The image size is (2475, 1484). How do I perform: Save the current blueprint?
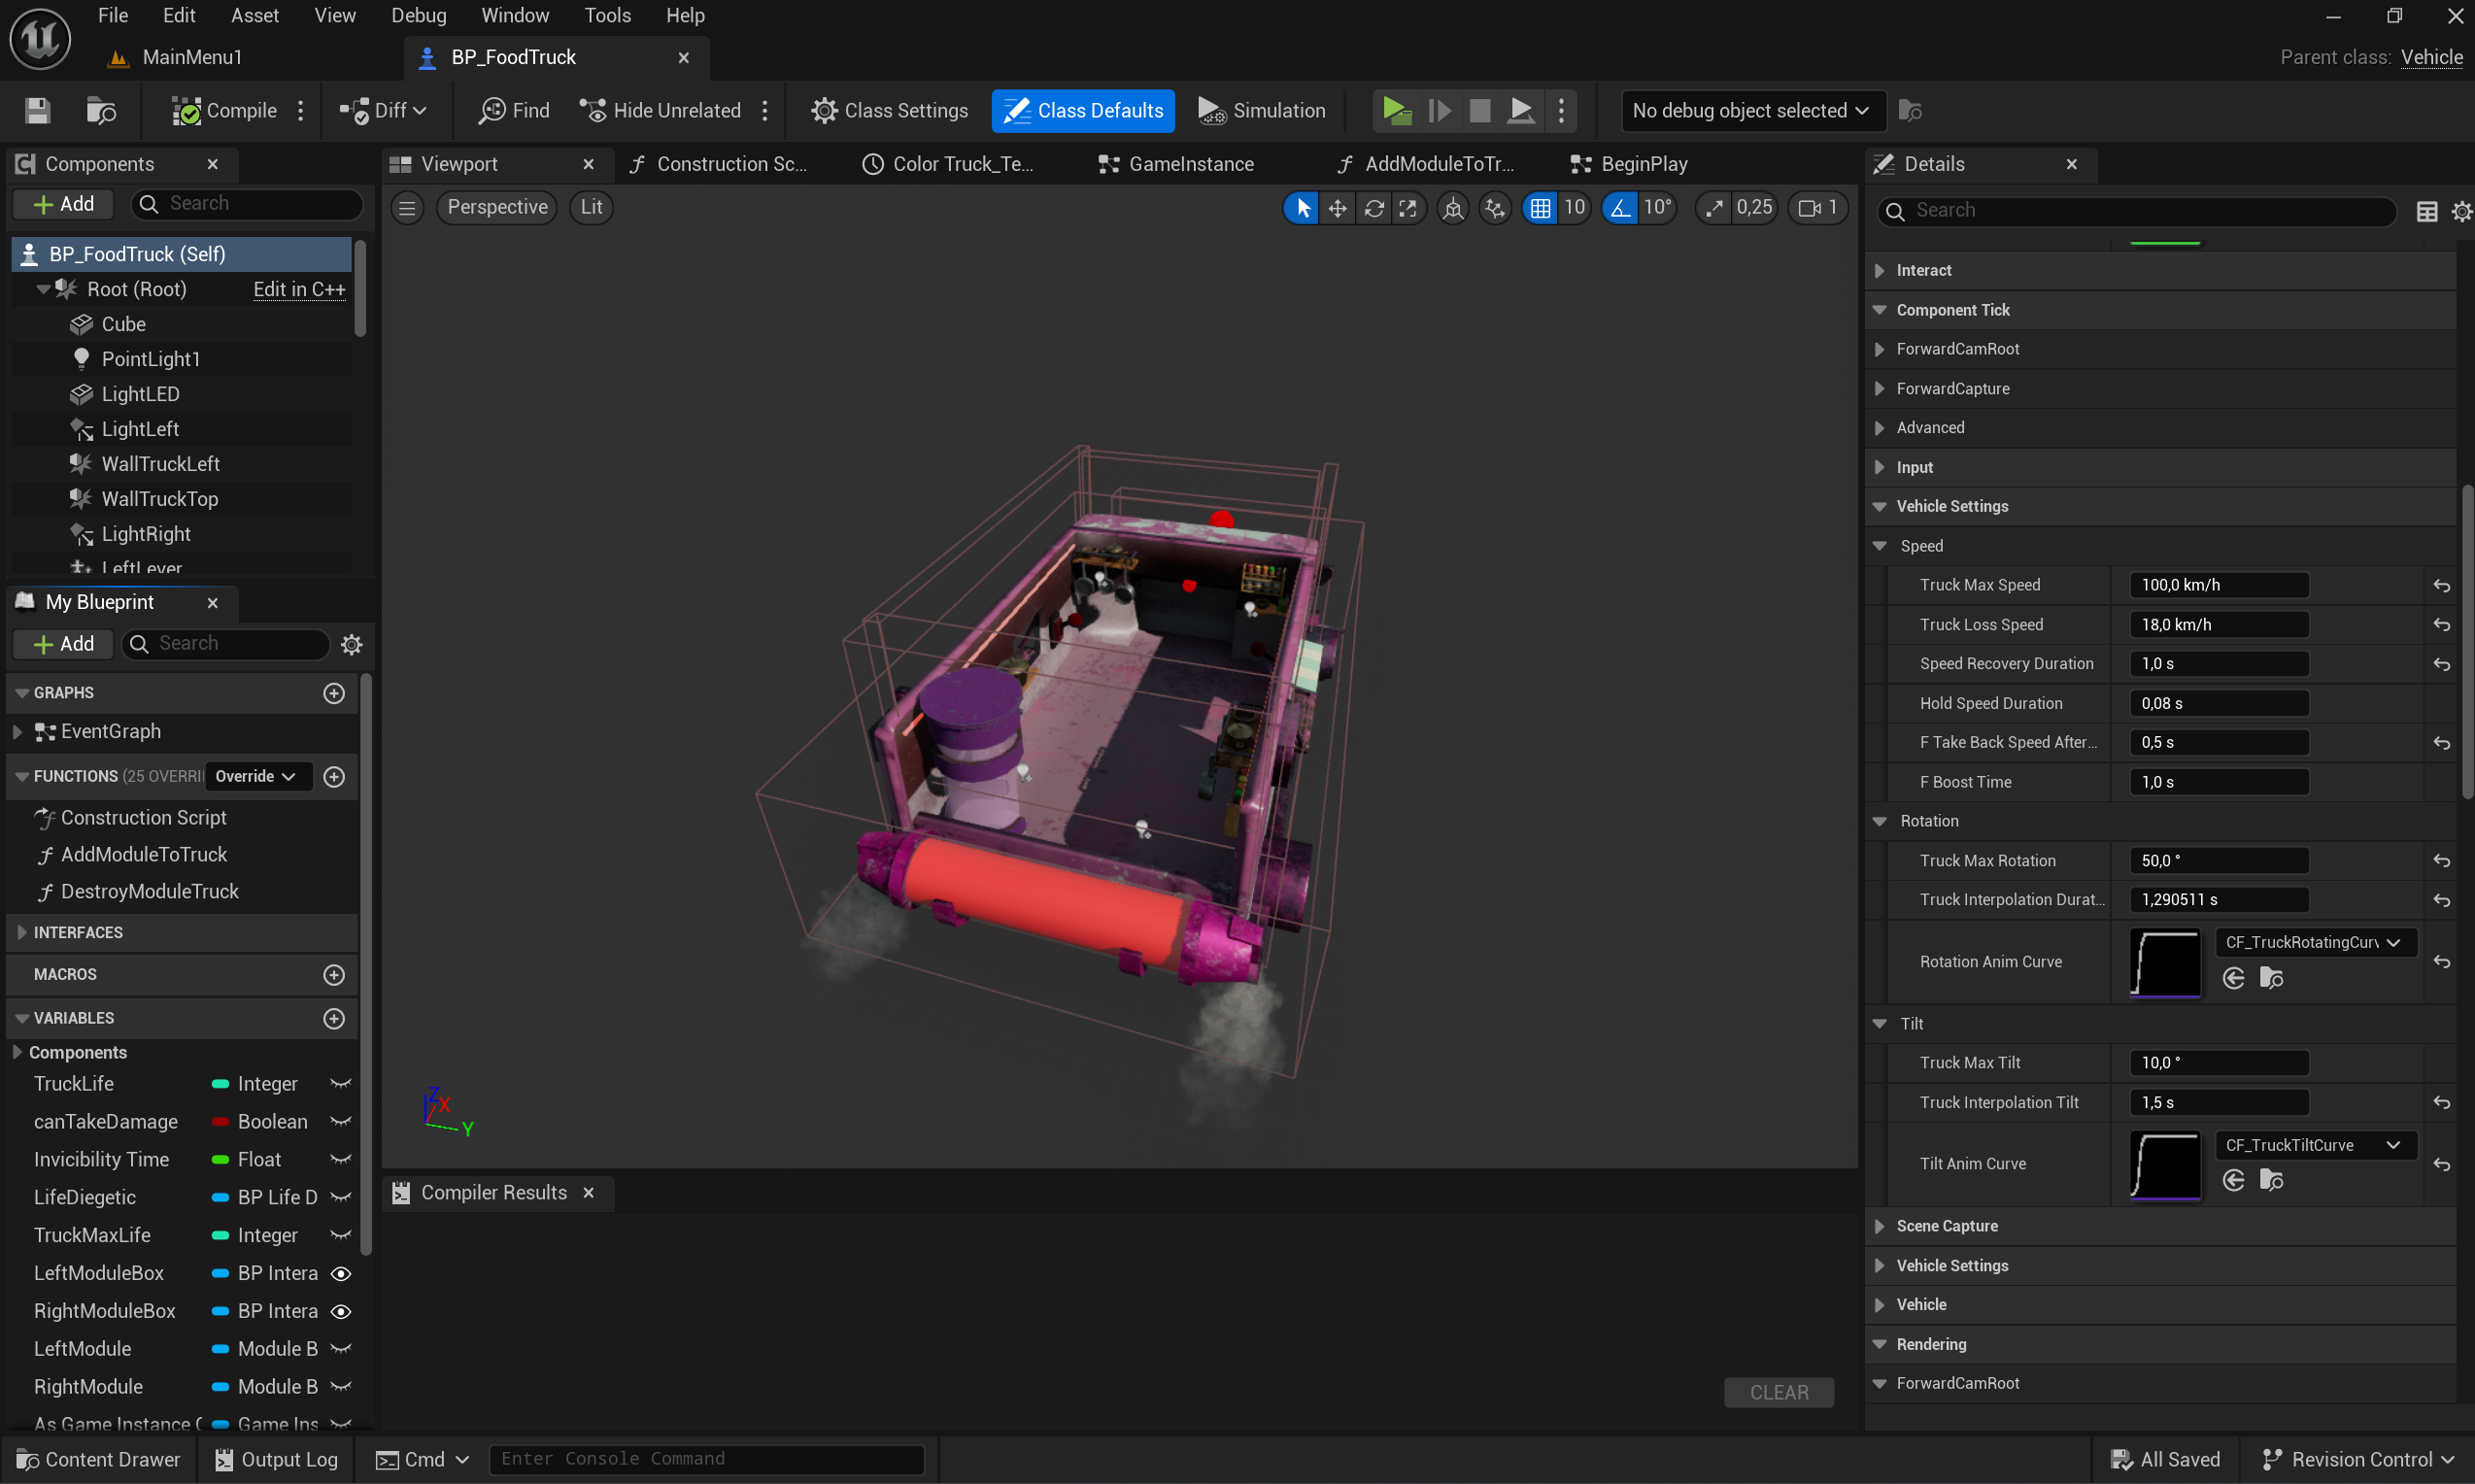click(37, 110)
